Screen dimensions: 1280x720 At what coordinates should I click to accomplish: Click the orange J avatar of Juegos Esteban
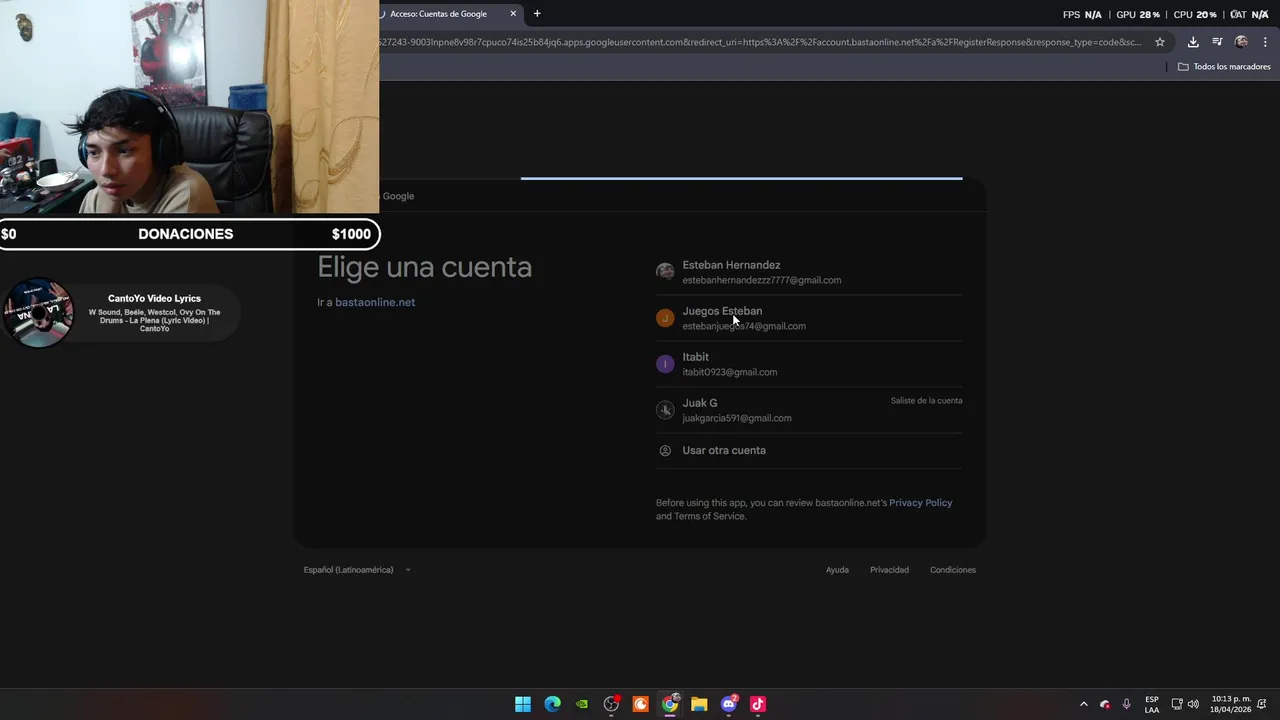pos(665,318)
